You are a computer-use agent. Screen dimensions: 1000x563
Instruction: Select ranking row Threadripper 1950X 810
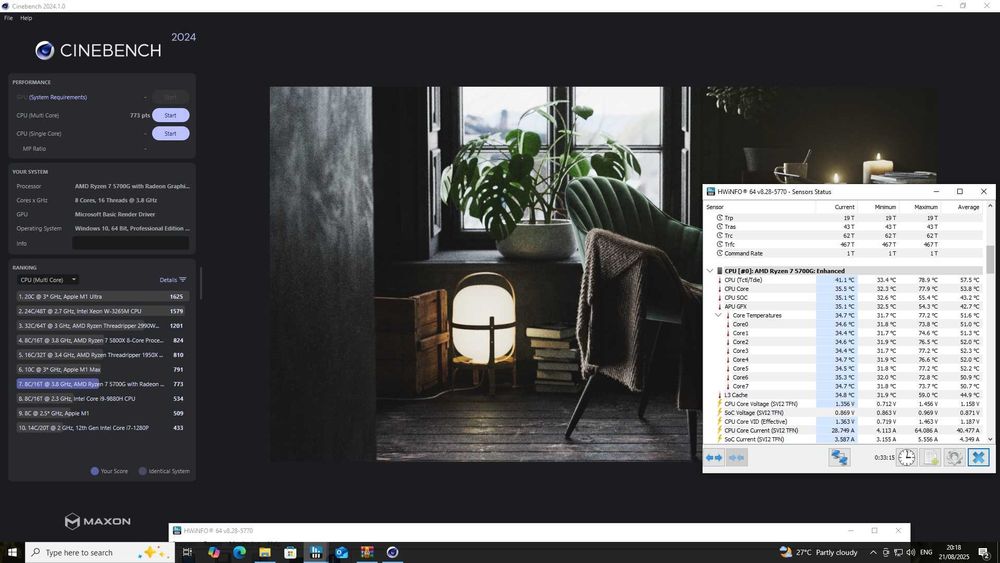101,355
